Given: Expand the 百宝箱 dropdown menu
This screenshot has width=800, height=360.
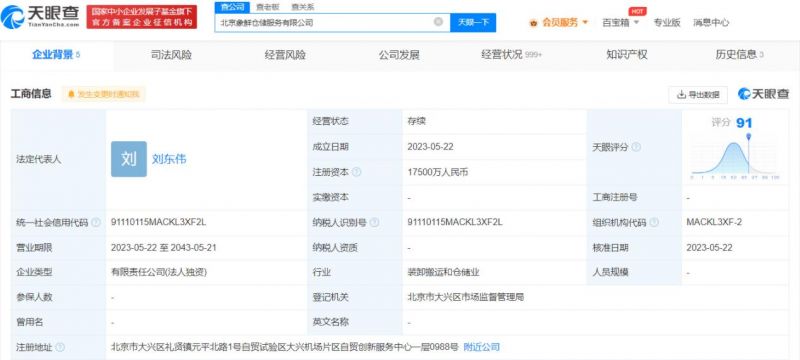Looking at the screenshot, I should coord(620,22).
